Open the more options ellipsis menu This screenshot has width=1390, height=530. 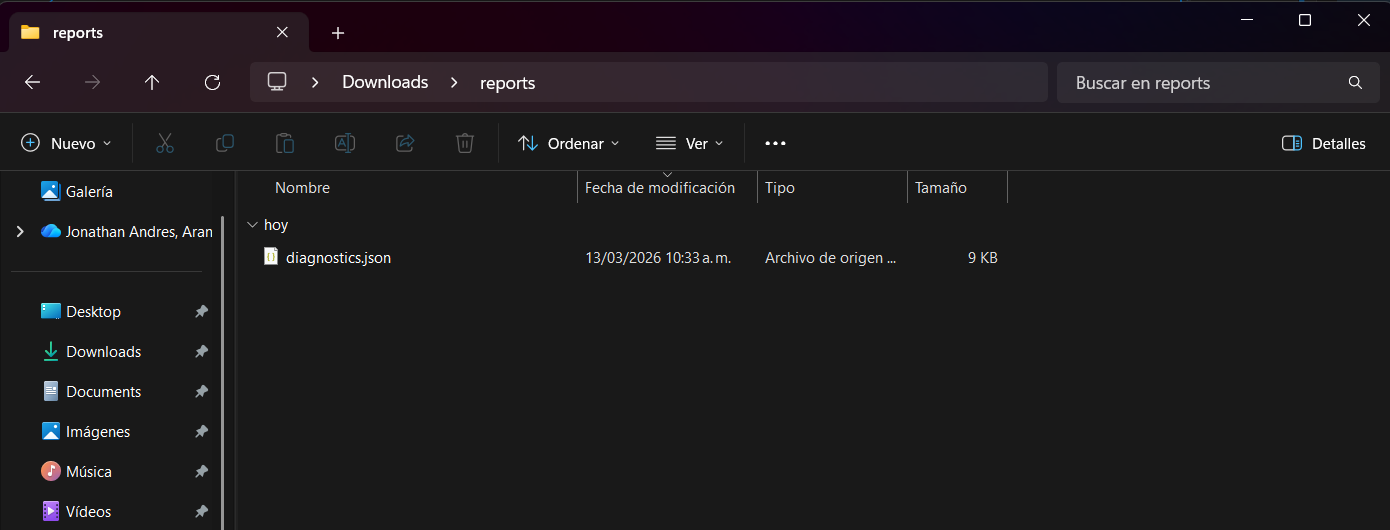click(775, 143)
